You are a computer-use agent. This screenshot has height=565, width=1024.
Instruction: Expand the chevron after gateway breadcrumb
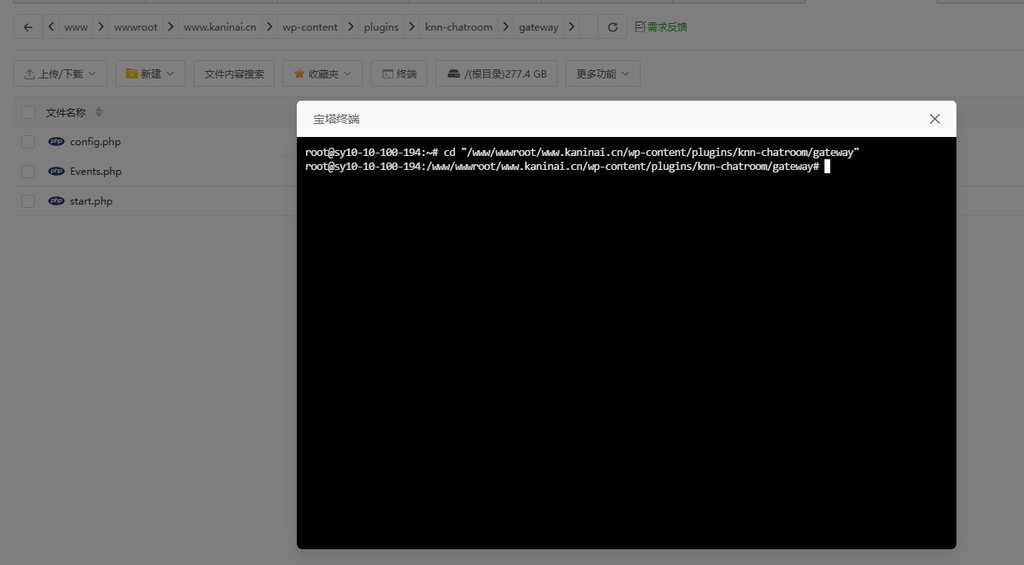click(571, 27)
